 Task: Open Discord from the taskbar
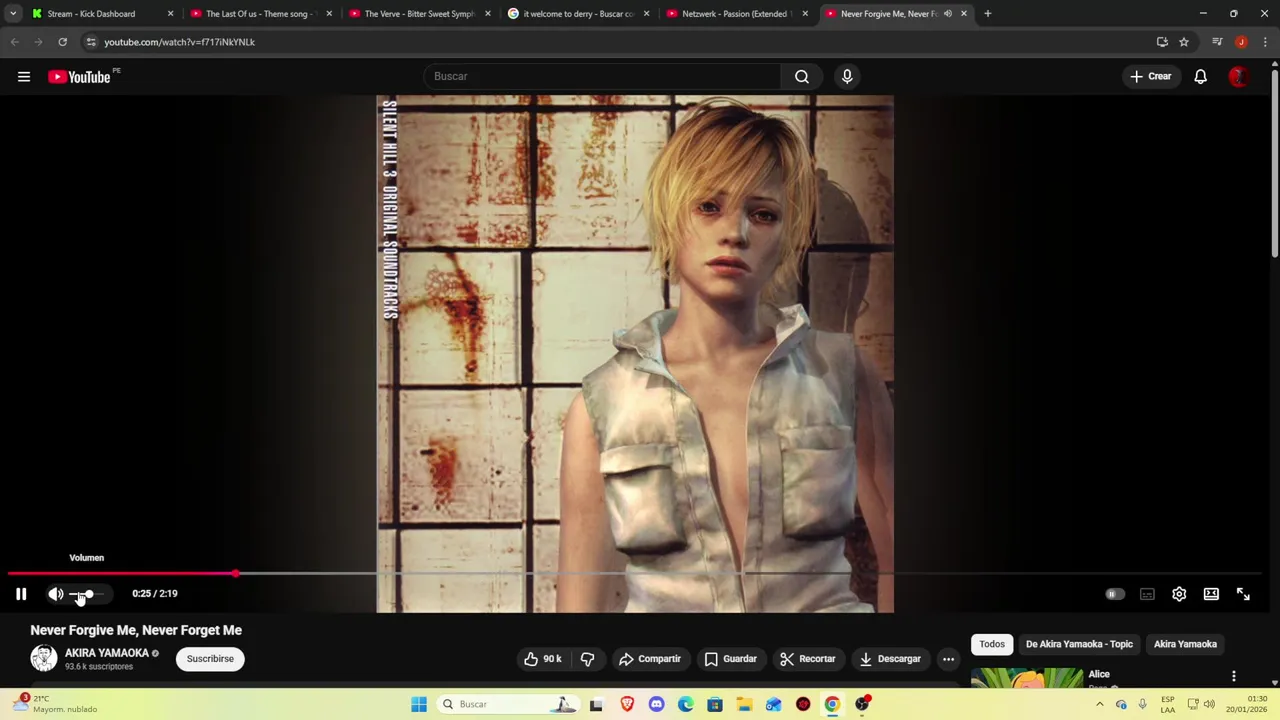(x=656, y=704)
